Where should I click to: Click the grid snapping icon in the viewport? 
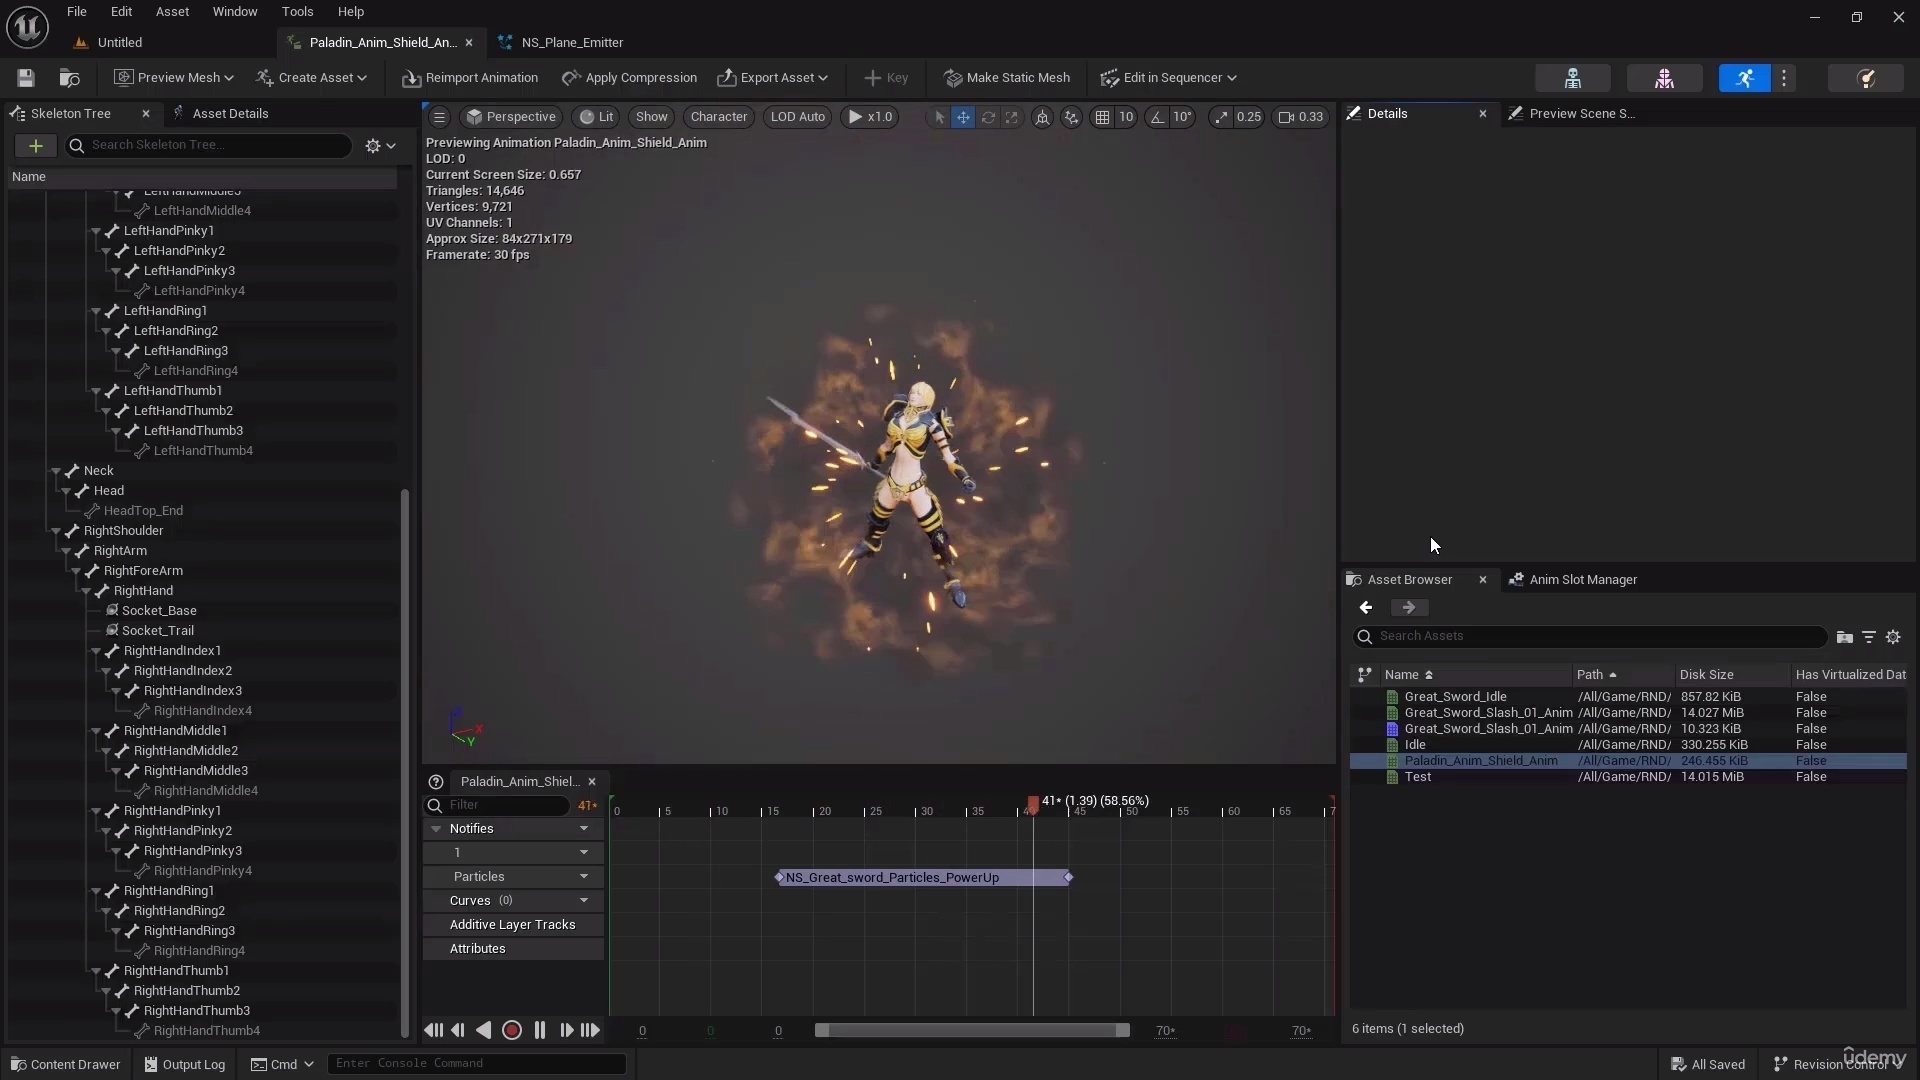pyautogui.click(x=1103, y=117)
